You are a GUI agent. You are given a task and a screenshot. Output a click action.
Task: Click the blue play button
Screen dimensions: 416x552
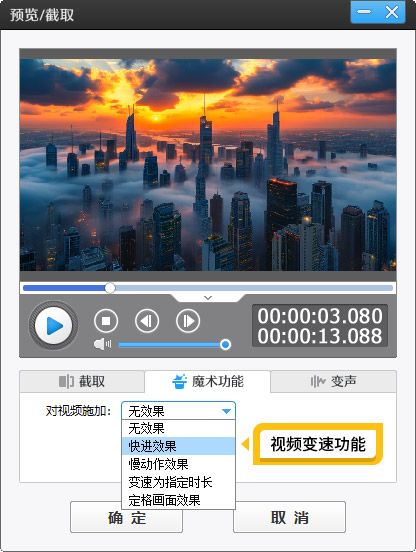coord(53,325)
